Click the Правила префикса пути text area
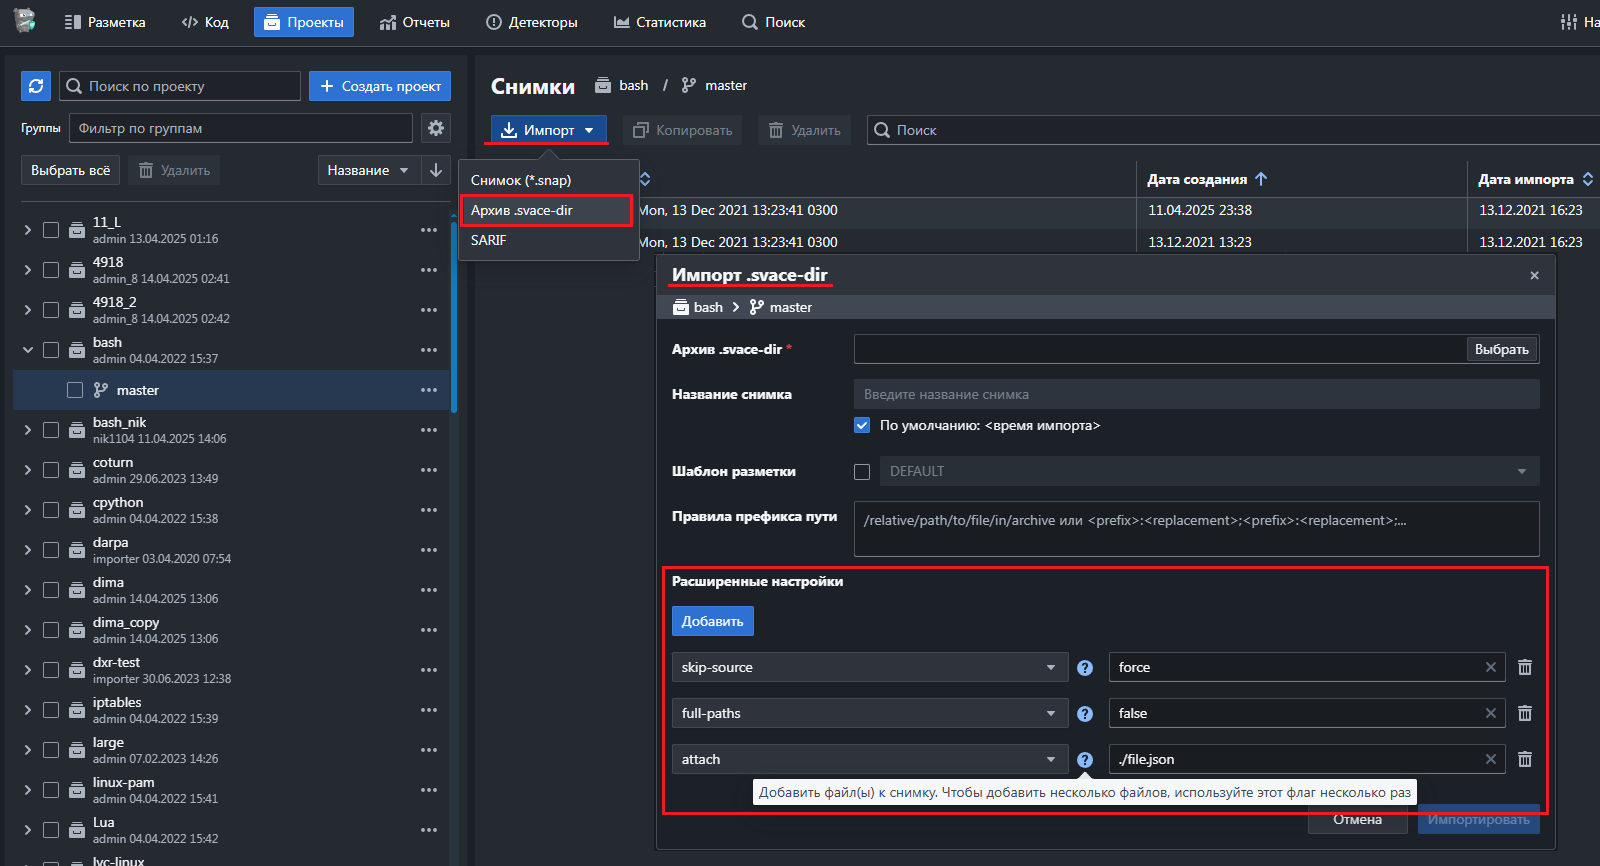 point(1197,529)
